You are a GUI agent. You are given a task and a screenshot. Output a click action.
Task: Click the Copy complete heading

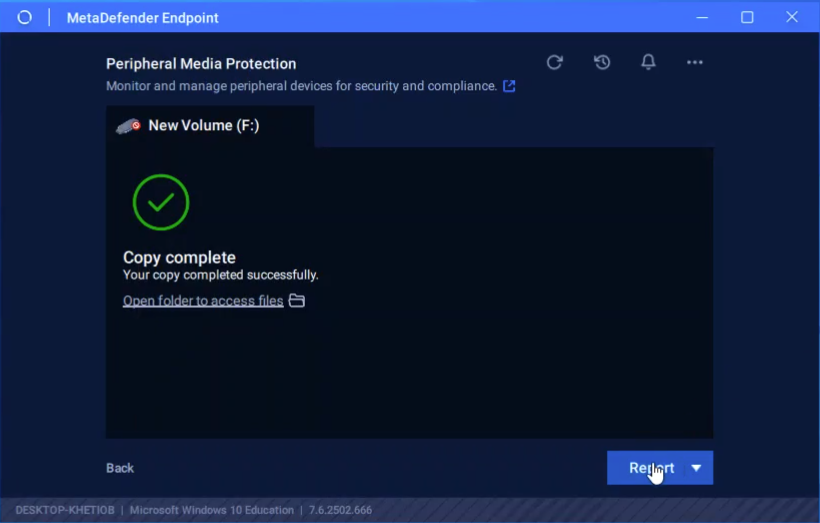click(x=179, y=257)
